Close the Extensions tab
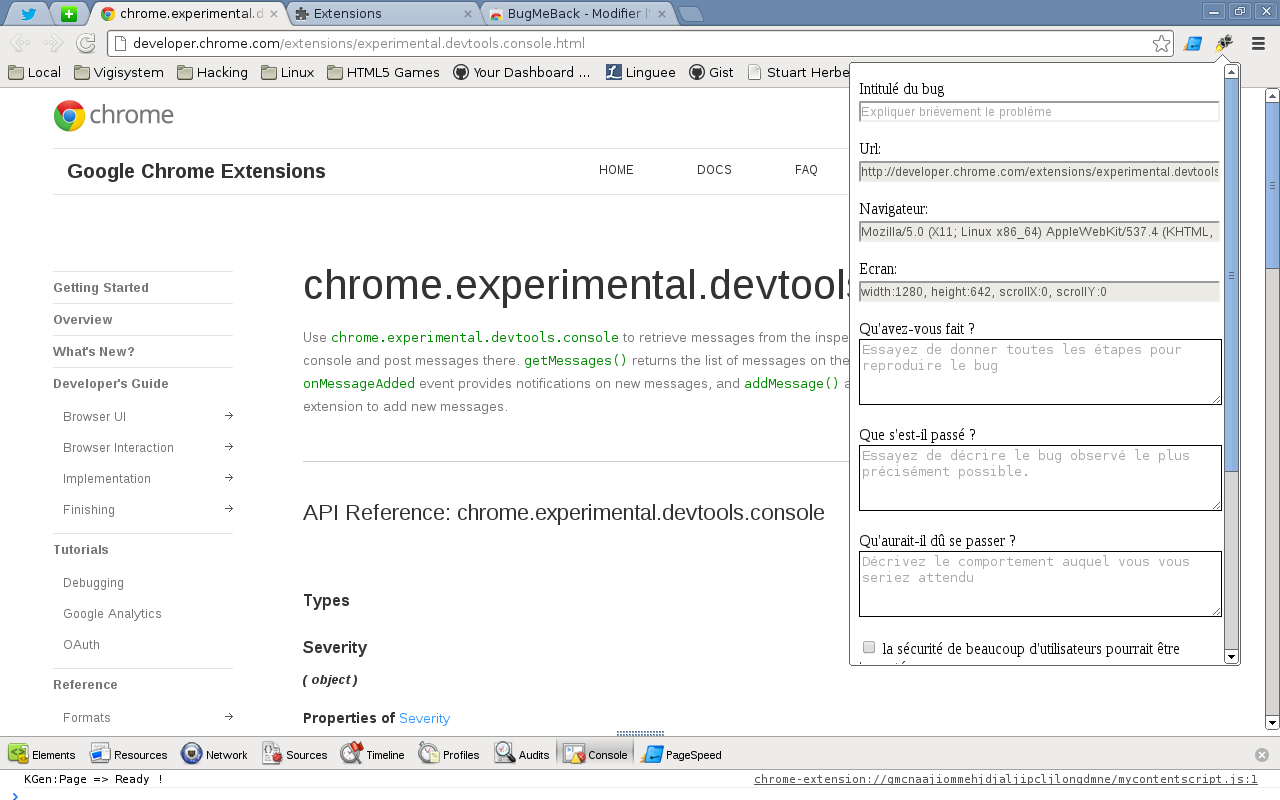The image size is (1280, 800). [467, 14]
